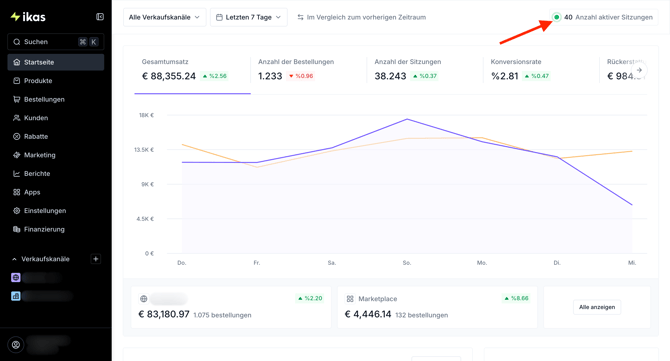Open Berichte in sidebar

click(56, 173)
